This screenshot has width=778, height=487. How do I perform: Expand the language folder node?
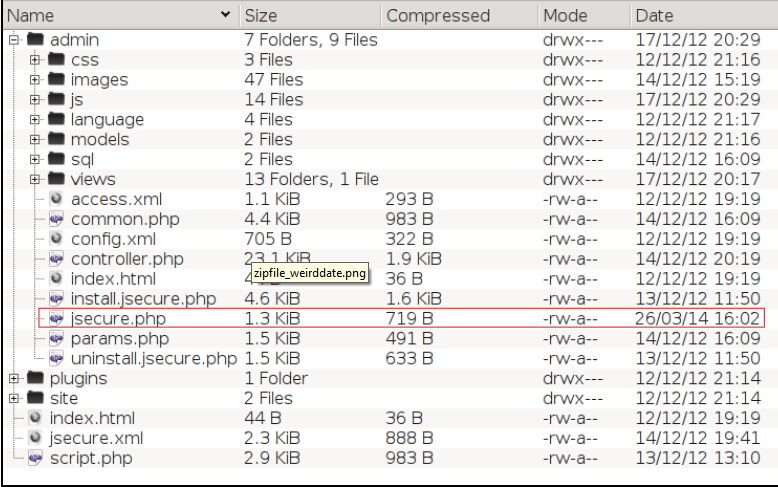35,120
